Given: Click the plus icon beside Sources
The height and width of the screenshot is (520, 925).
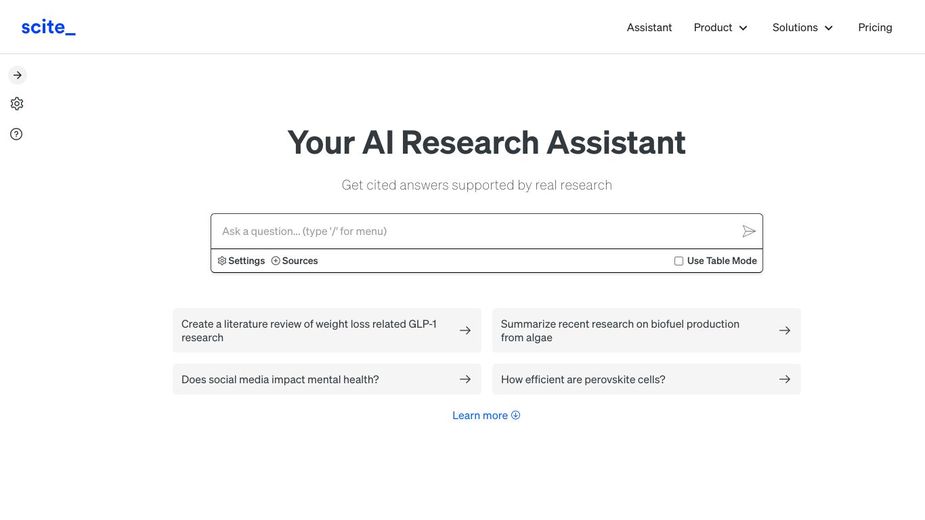Looking at the screenshot, I should click(276, 261).
